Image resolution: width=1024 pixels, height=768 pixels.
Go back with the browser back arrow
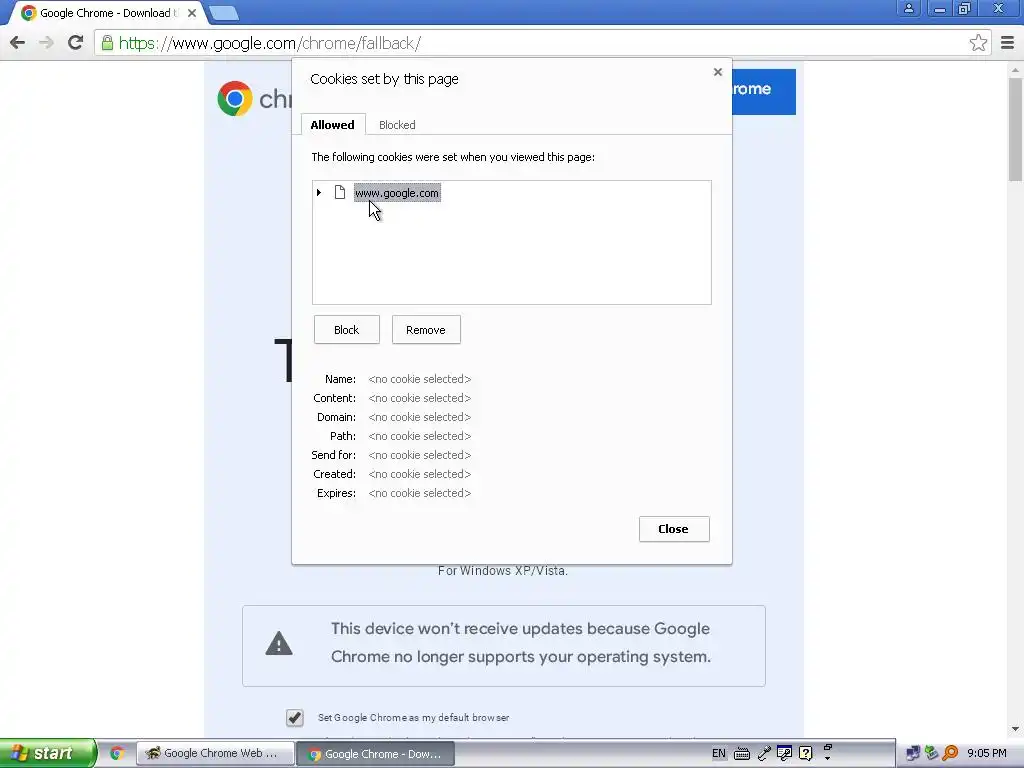[x=18, y=43]
